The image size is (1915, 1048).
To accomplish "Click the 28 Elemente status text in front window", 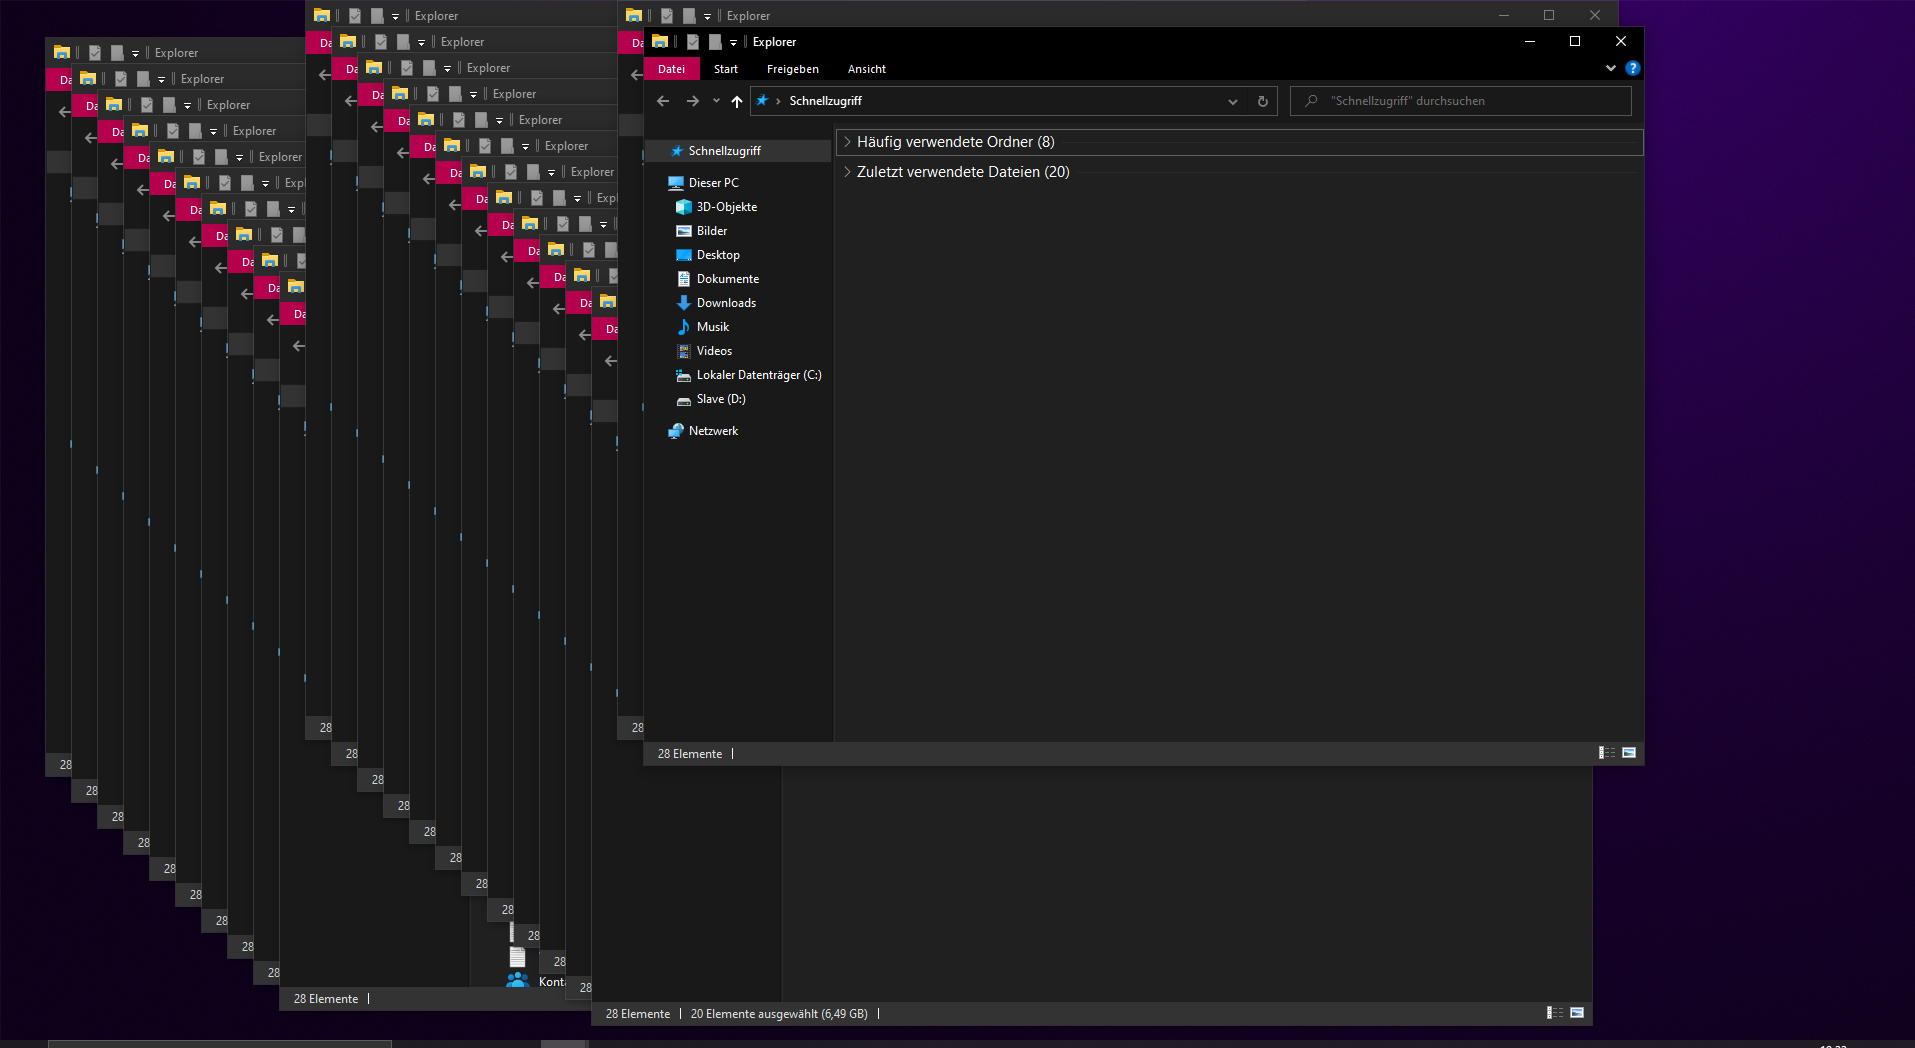I will 690,754.
